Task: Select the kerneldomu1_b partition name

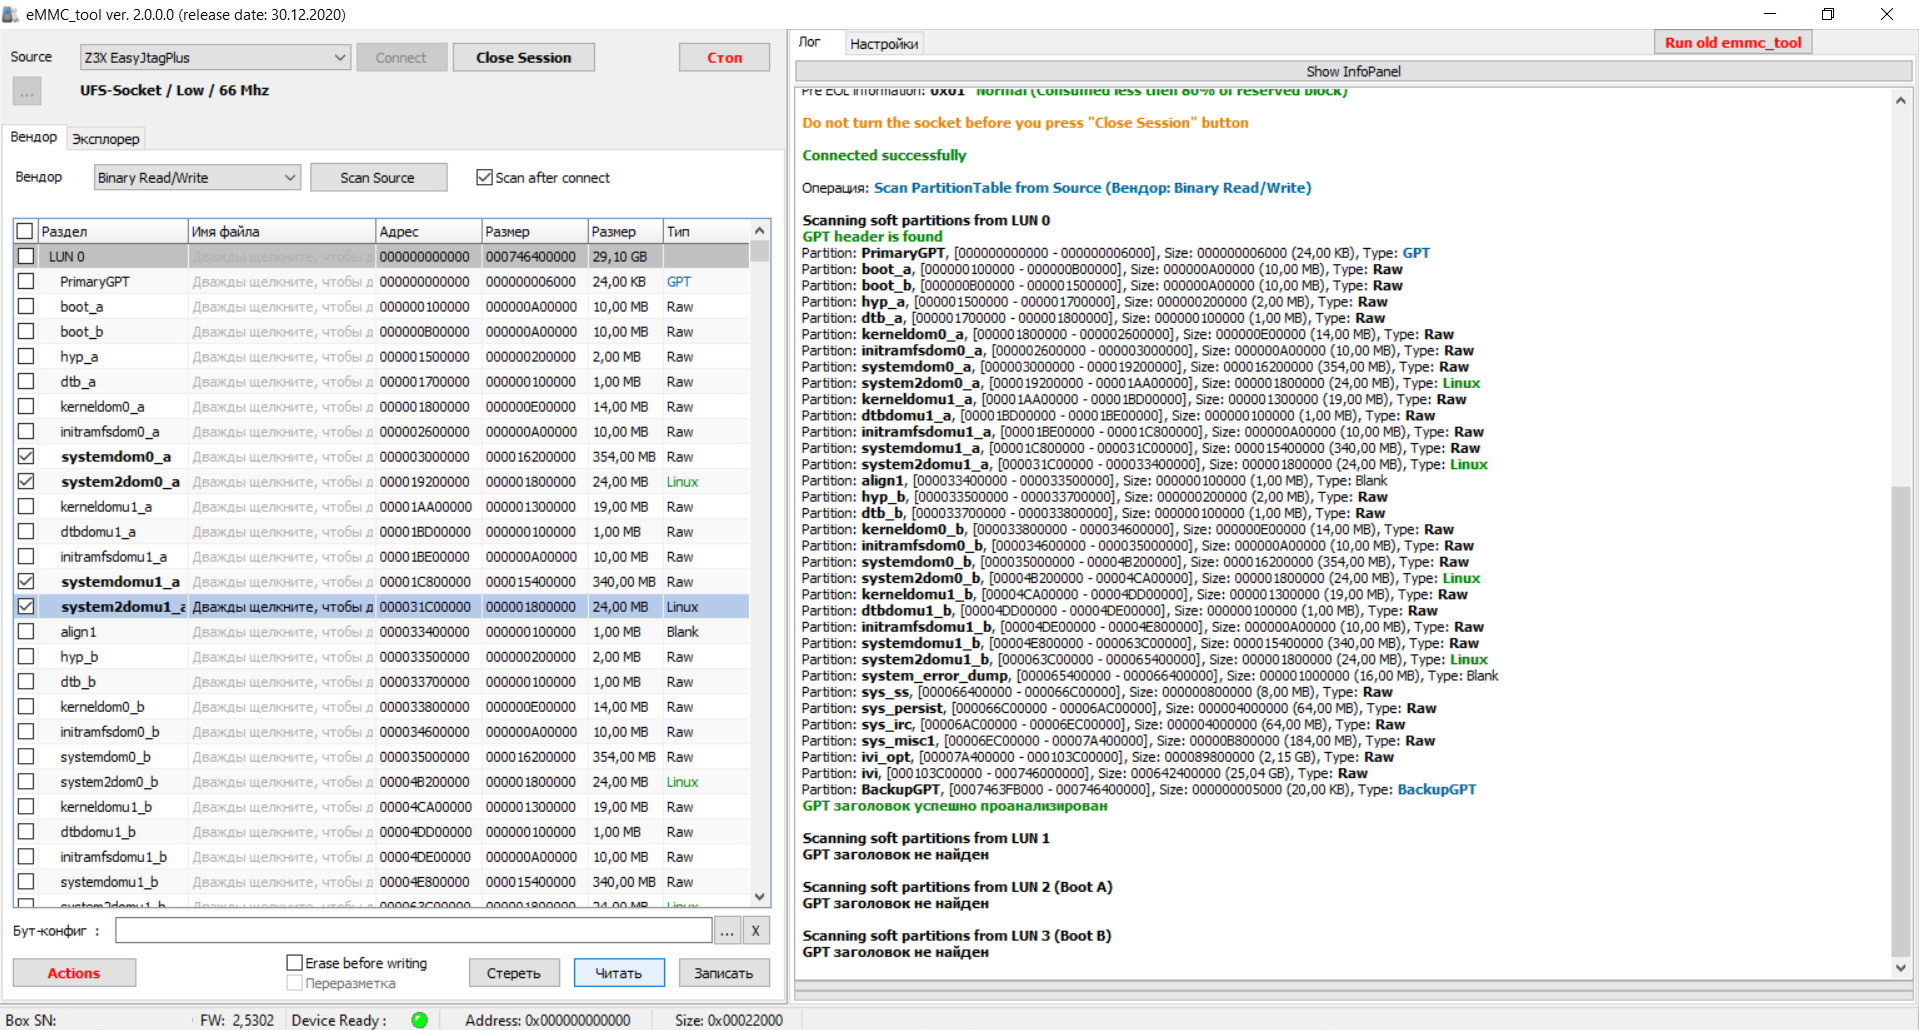Action: (106, 806)
